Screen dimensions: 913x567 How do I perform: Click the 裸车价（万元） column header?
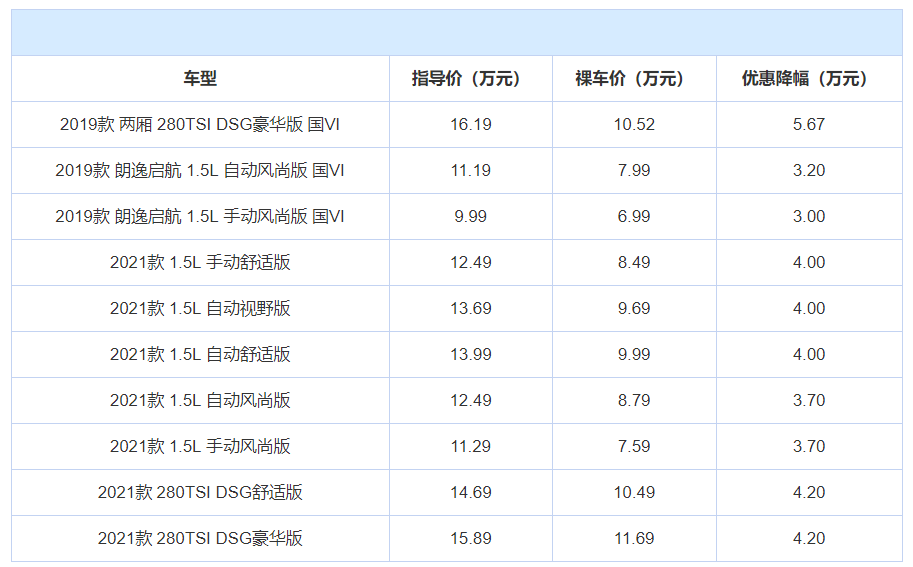click(634, 79)
